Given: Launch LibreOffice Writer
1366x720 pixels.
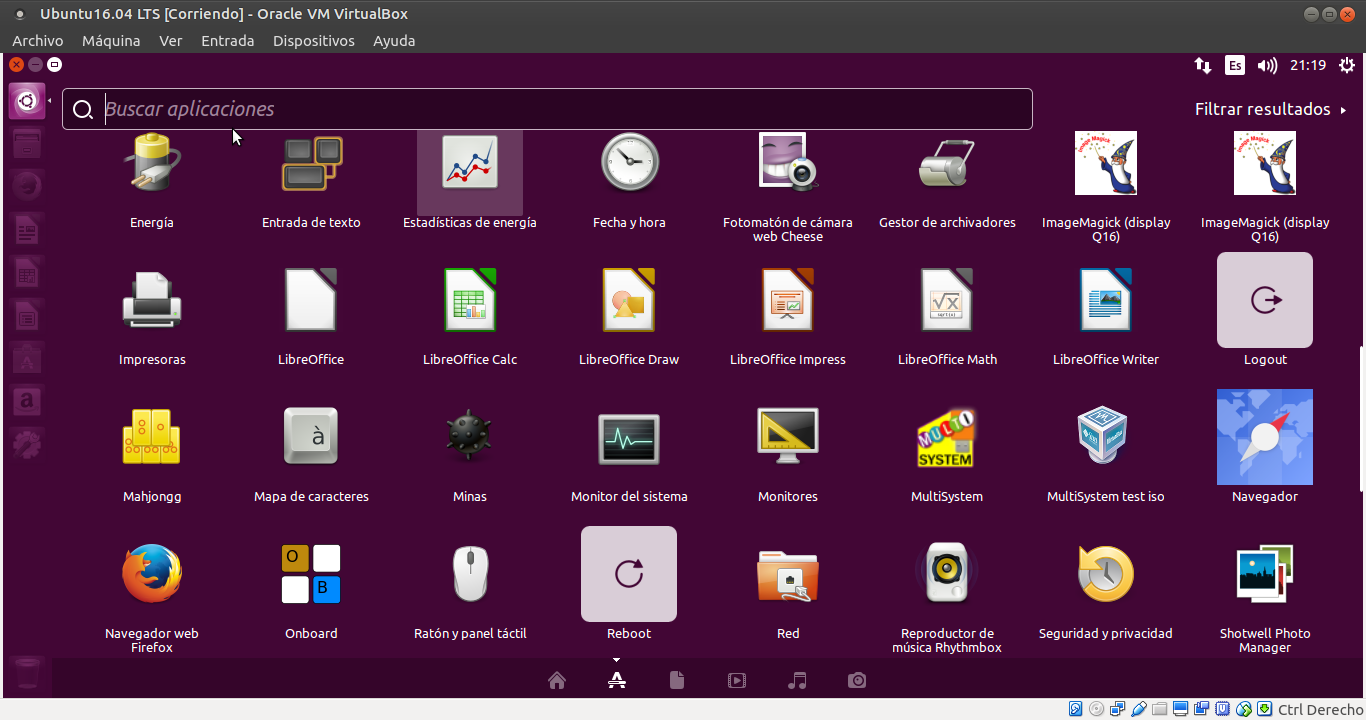Looking at the screenshot, I should [1106, 300].
